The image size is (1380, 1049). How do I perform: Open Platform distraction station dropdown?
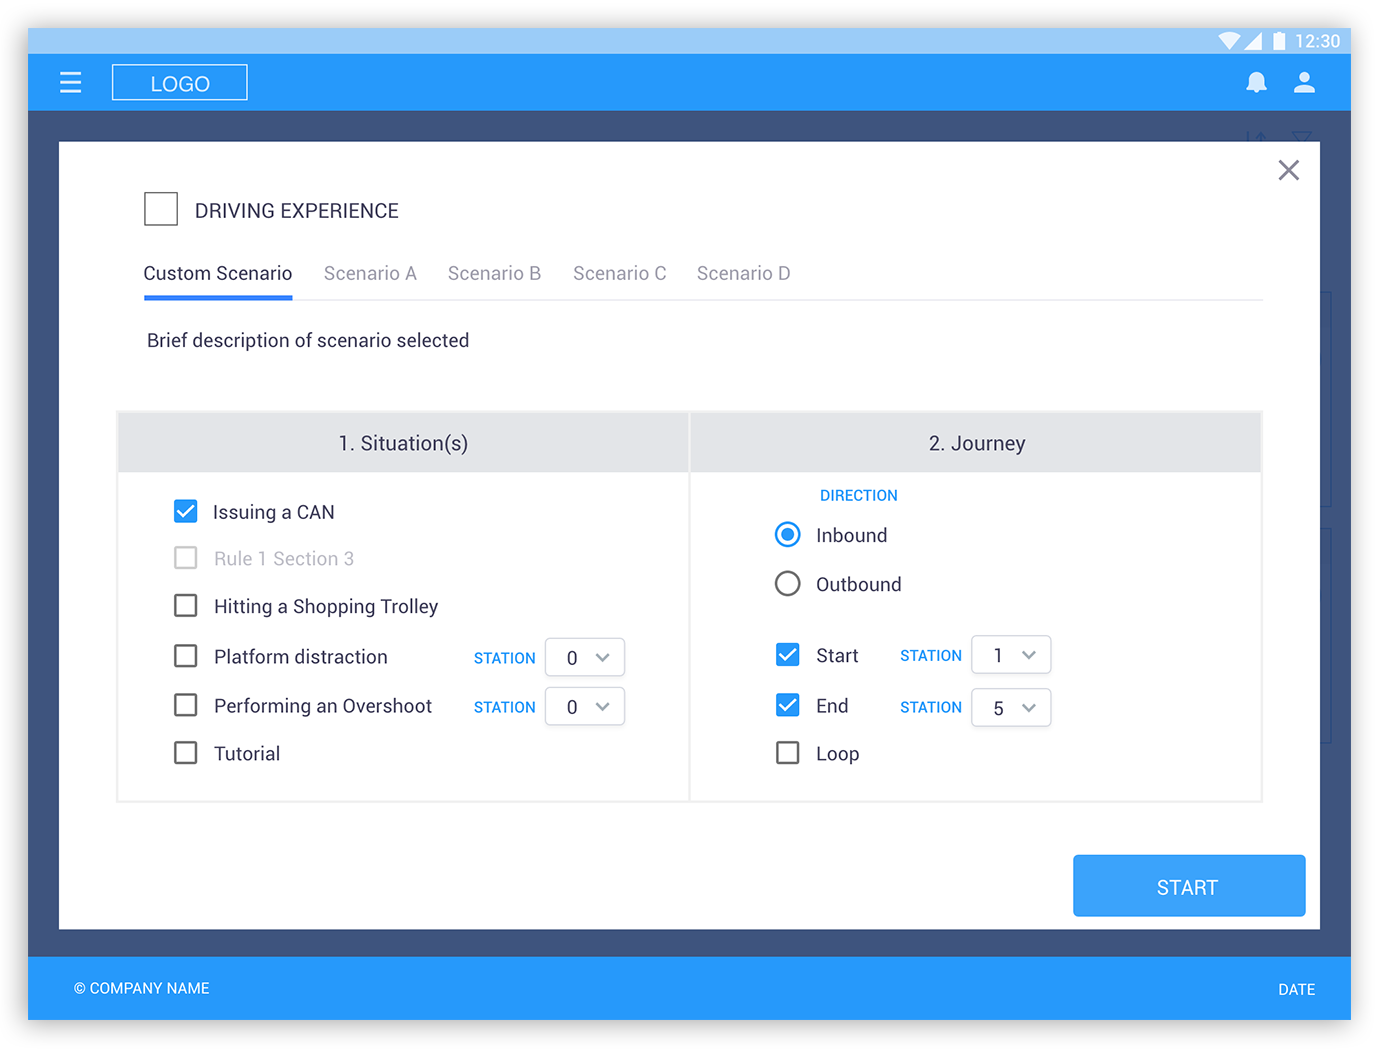[585, 657]
